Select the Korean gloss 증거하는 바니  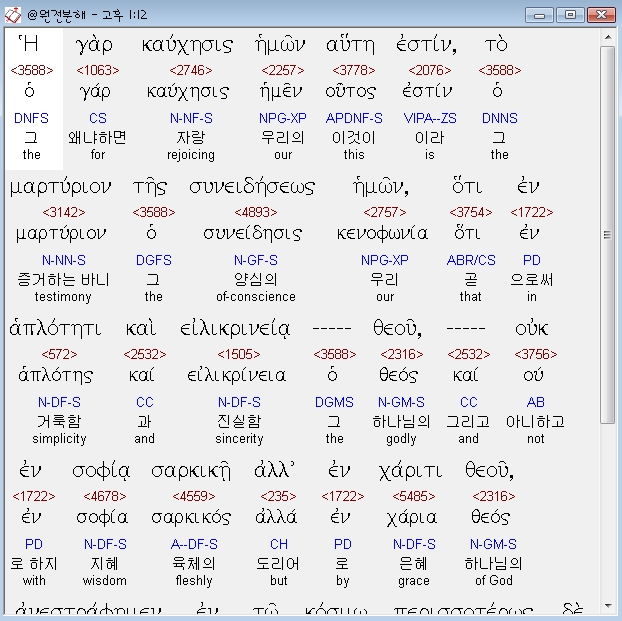(x=63, y=280)
